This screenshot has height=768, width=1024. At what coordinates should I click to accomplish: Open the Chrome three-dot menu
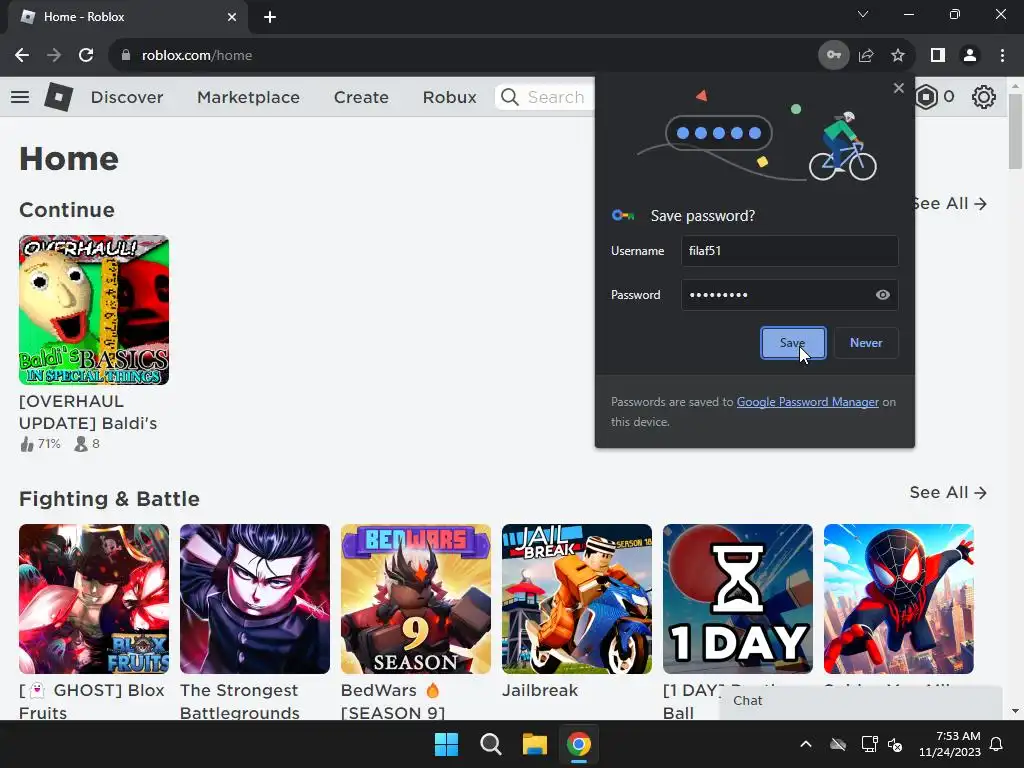pos(1002,56)
